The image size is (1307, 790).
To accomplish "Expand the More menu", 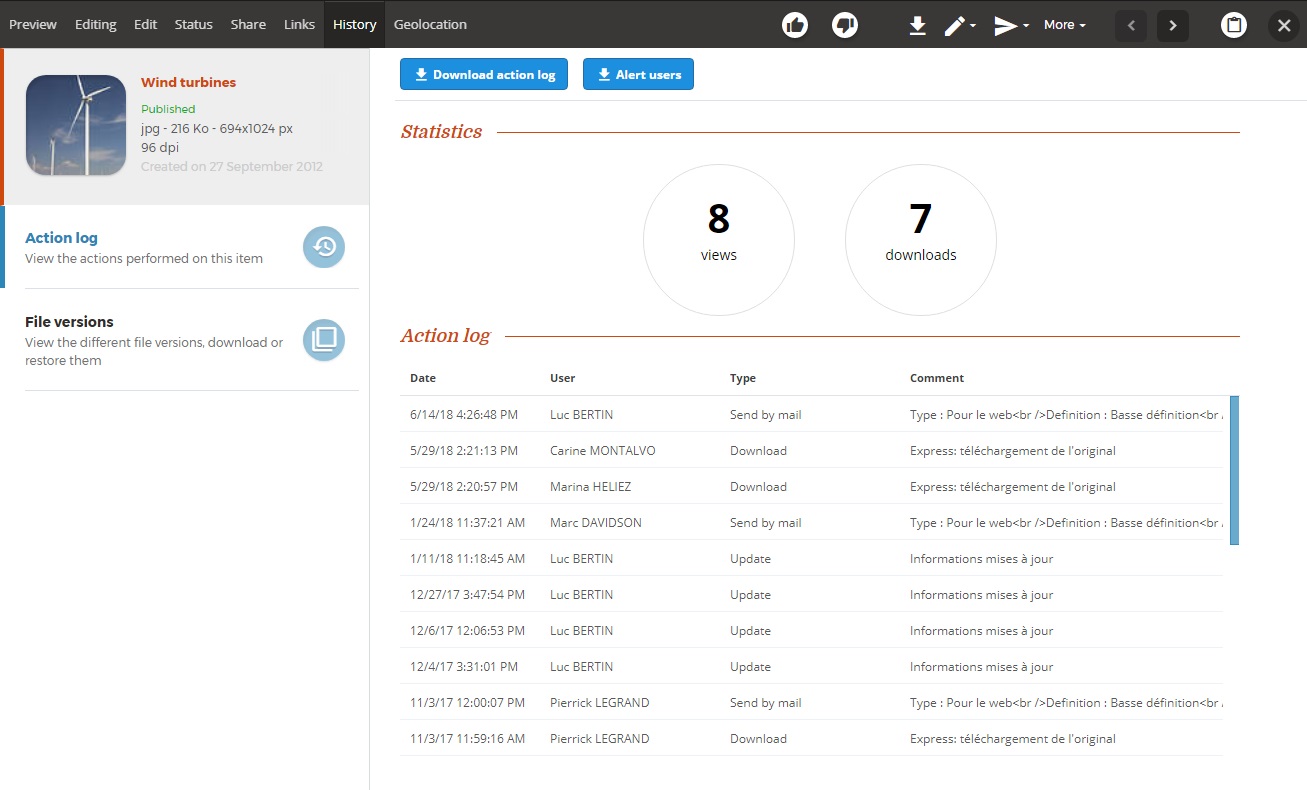I will point(1064,25).
